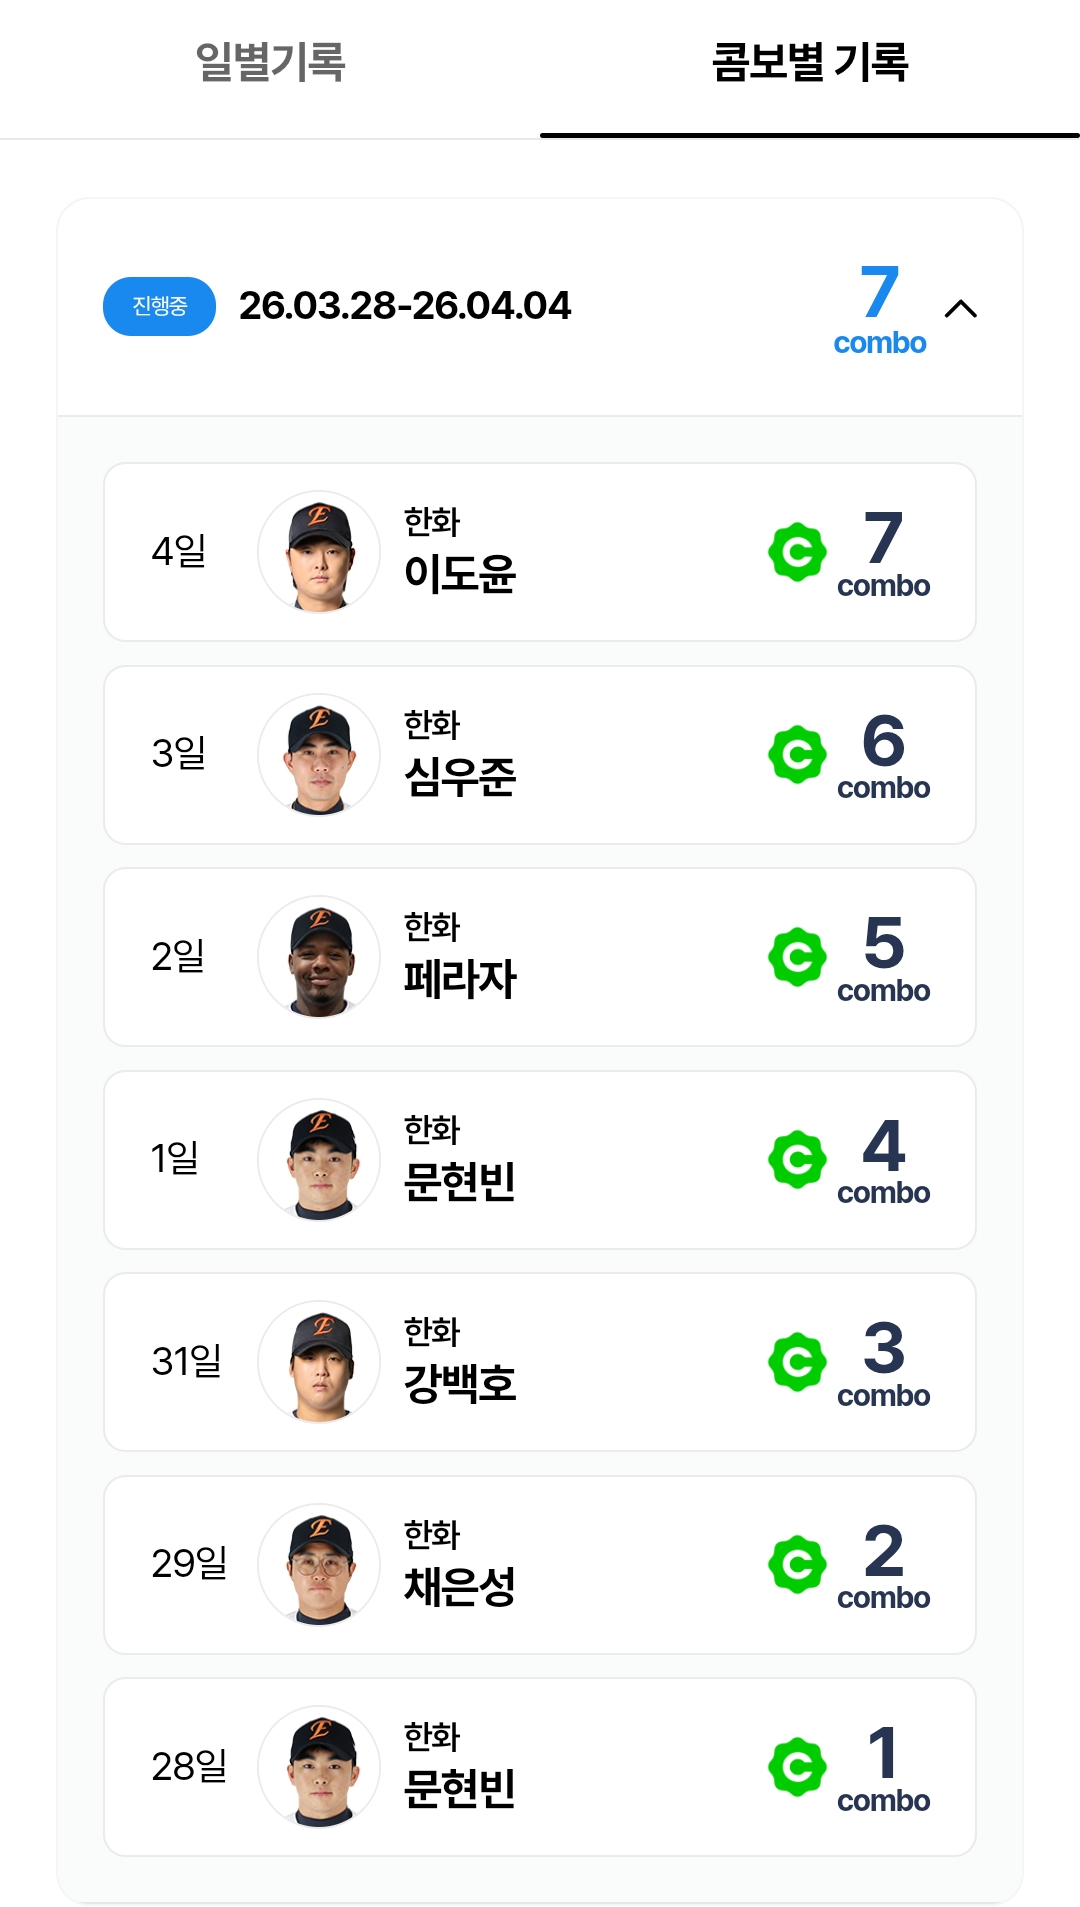This screenshot has height=1907, width=1080.
Task: Switch to the 일별기록 tab
Action: coord(270,63)
